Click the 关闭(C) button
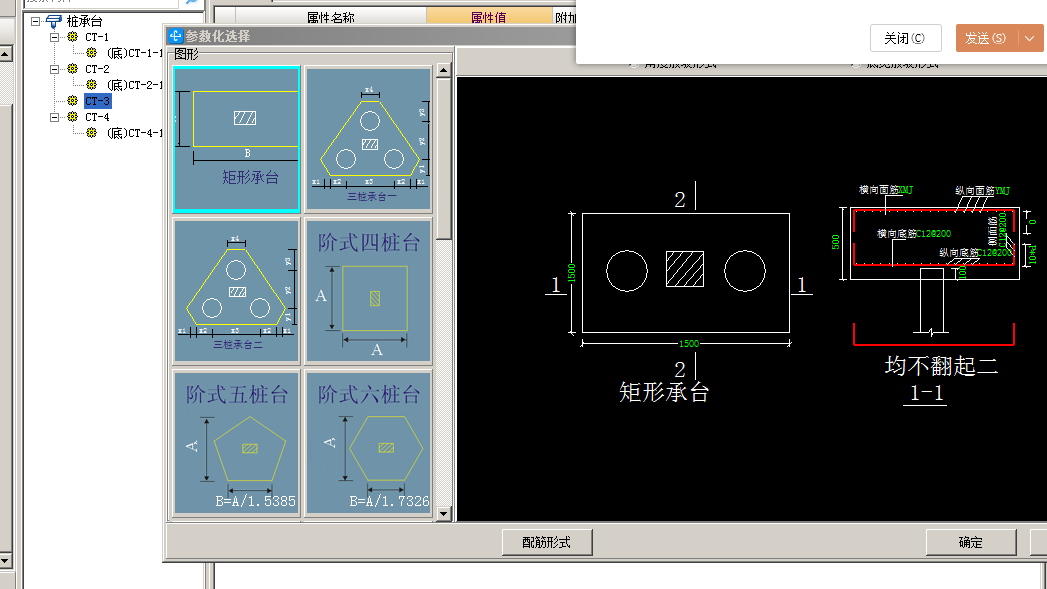 point(905,38)
